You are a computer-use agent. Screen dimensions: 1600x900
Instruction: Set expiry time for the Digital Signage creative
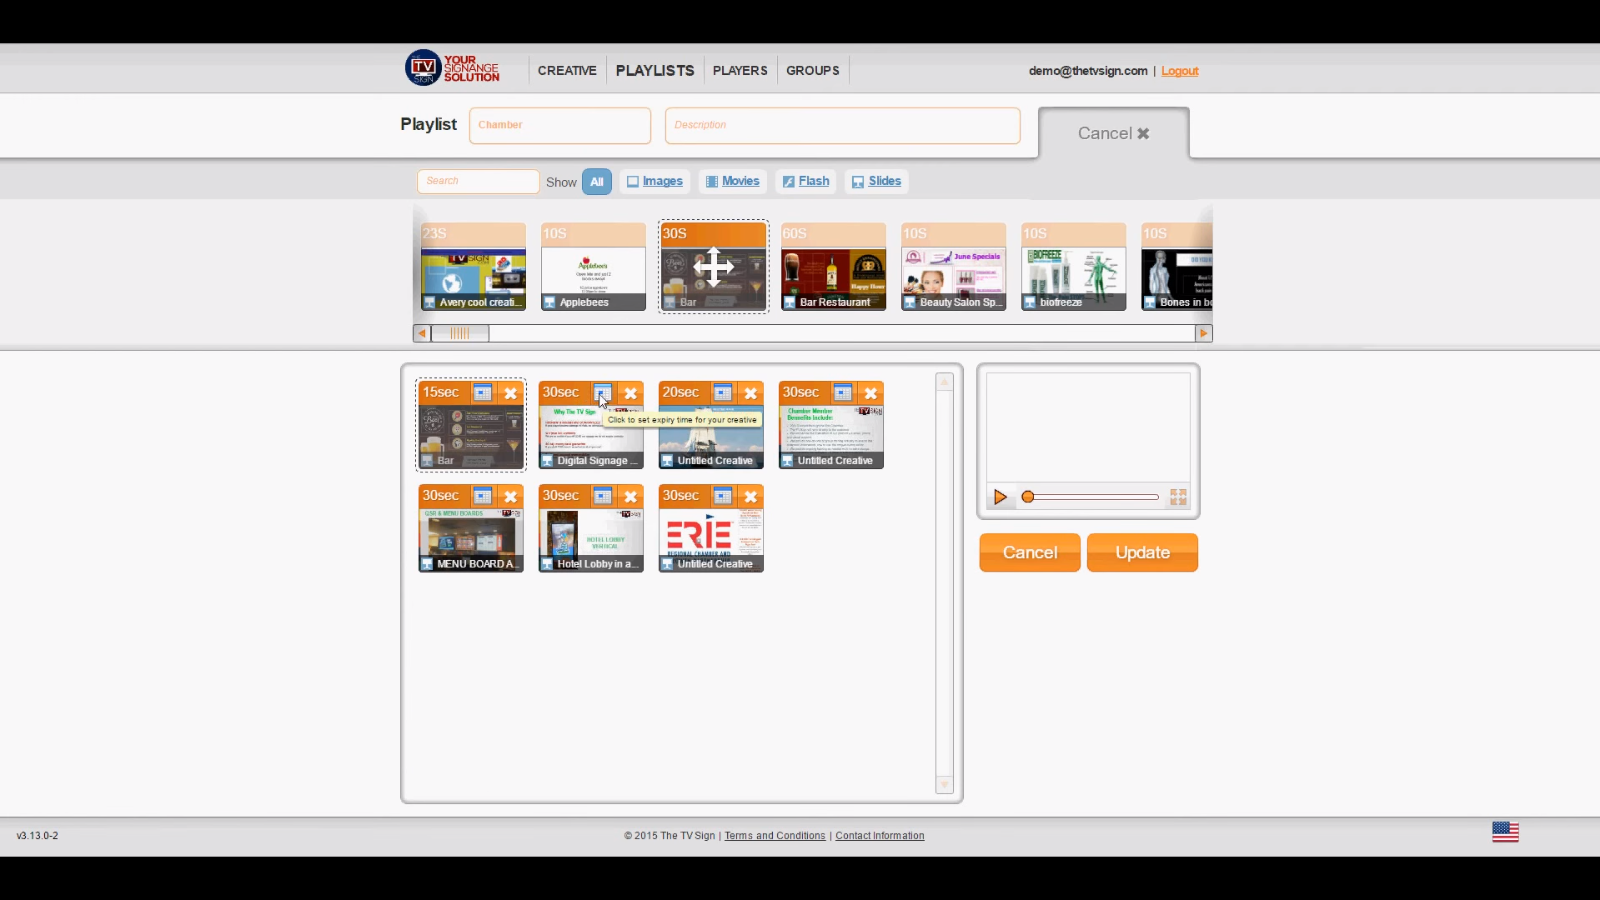pos(604,393)
